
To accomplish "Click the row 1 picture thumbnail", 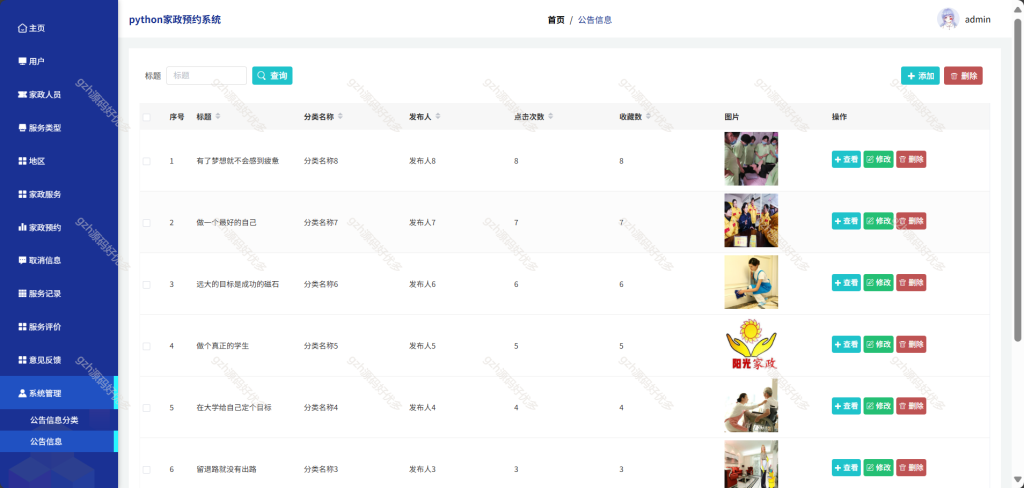I will pyautogui.click(x=751, y=159).
